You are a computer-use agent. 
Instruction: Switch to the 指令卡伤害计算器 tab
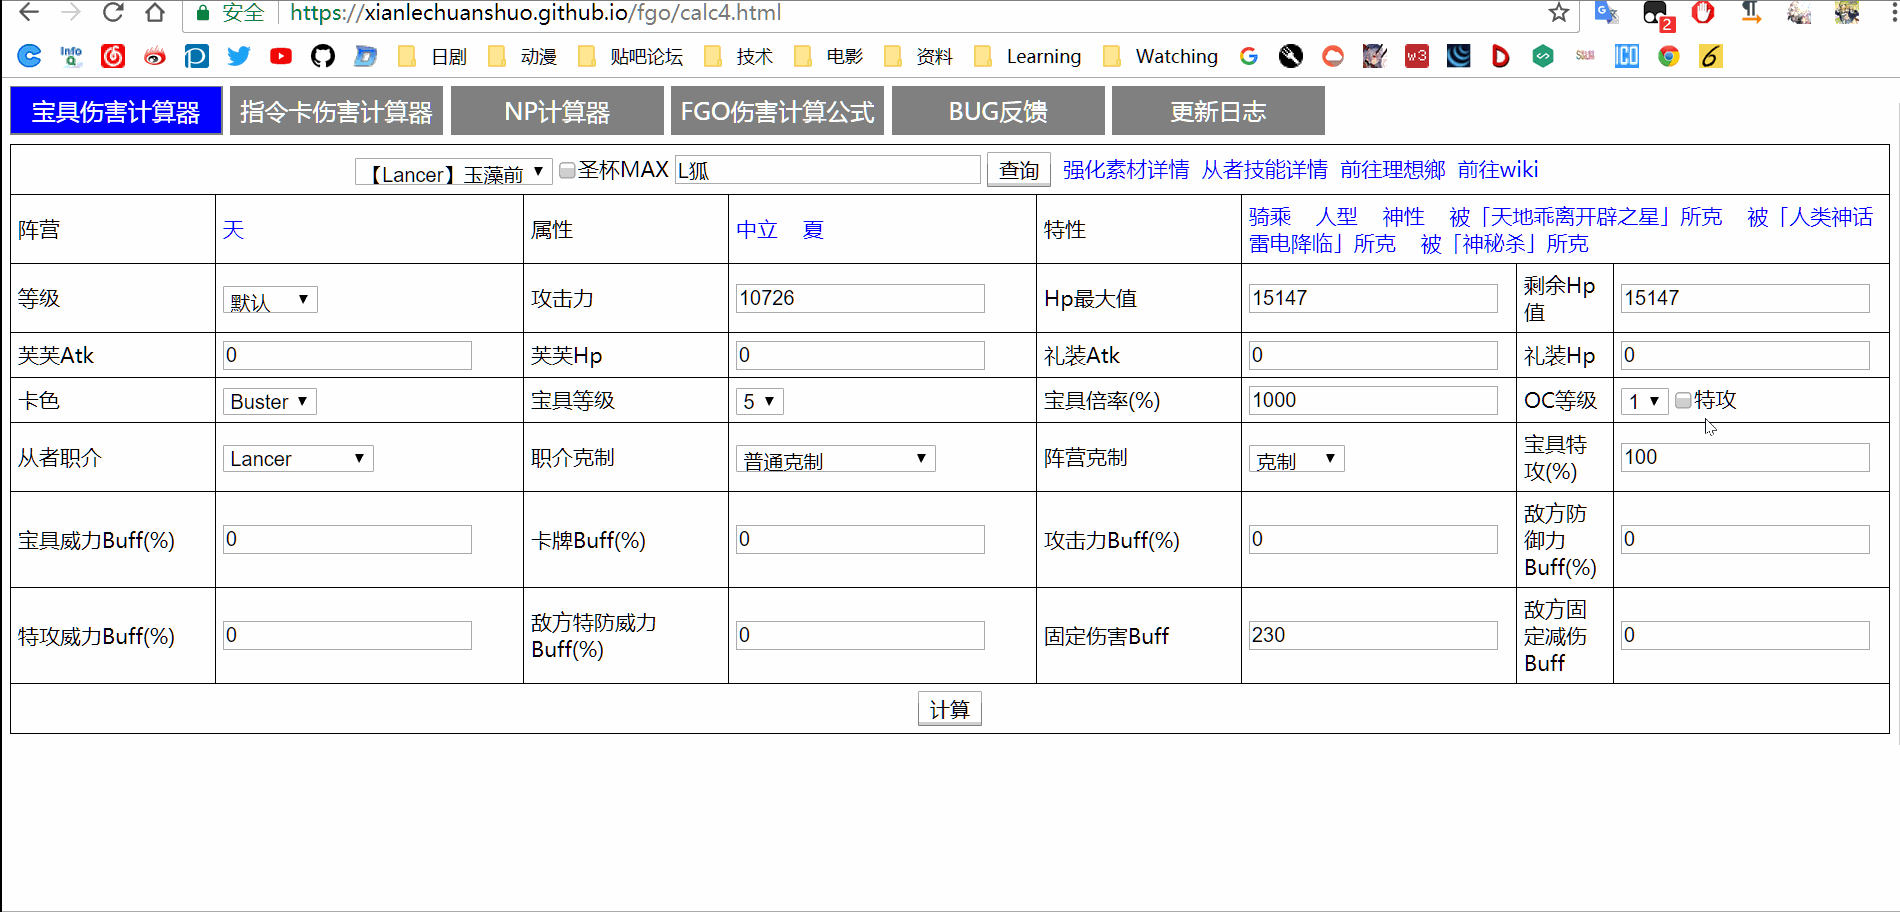pyautogui.click(x=336, y=110)
